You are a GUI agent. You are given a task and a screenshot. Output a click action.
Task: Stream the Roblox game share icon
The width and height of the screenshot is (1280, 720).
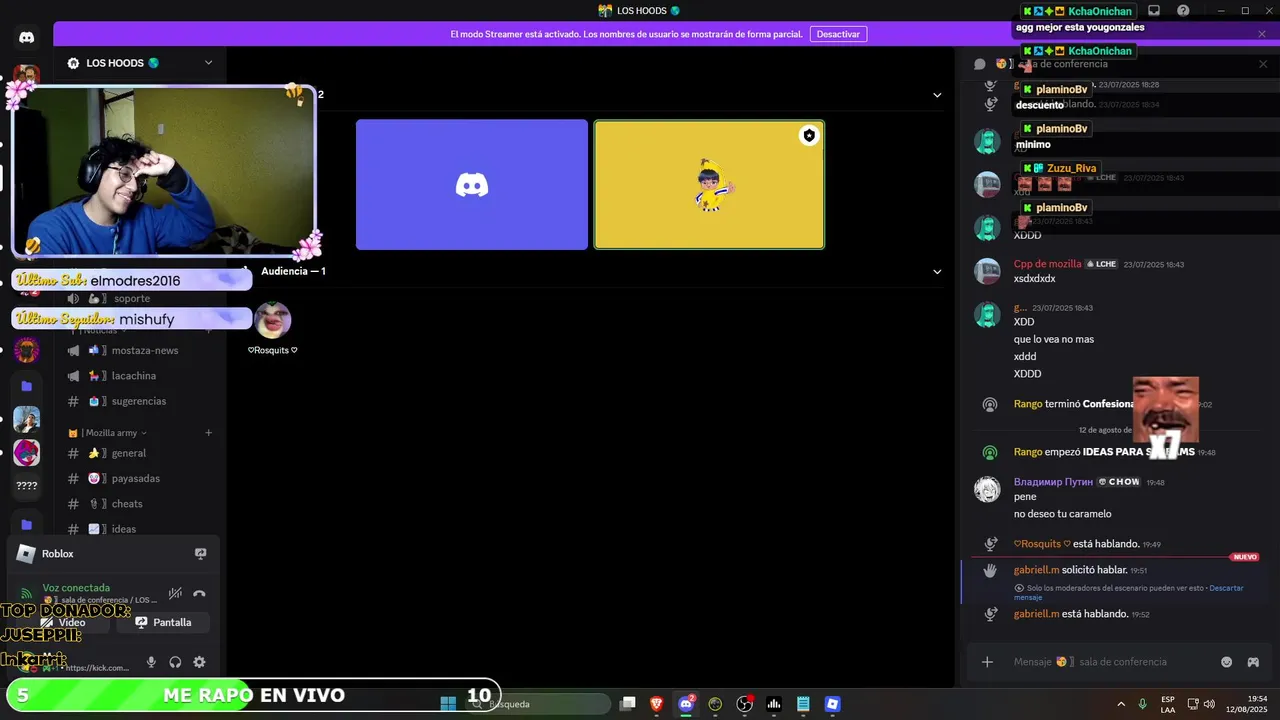coord(200,554)
